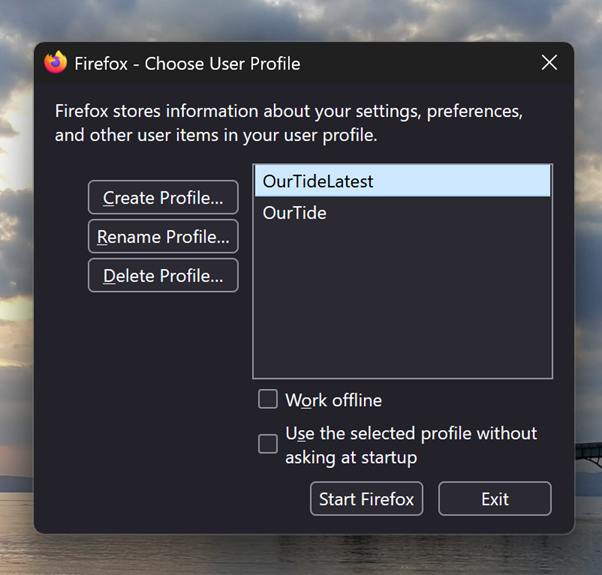Click the Delete Profile button
The height and width of the screenshot is (575, 602).
point(163,275)
